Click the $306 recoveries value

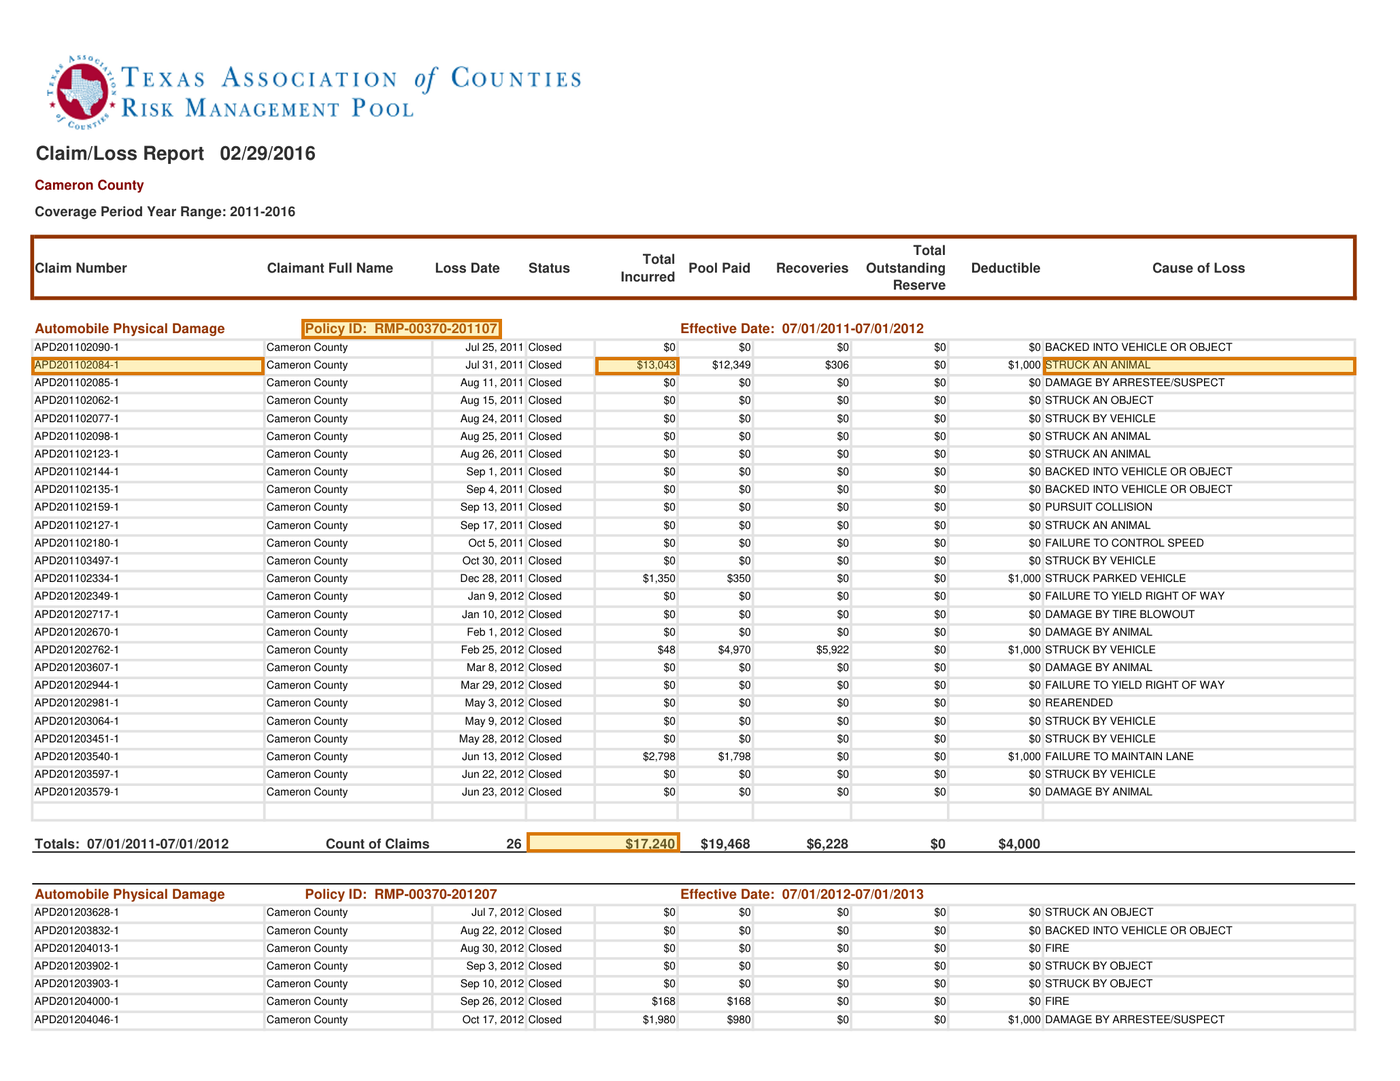click(837, 365)
